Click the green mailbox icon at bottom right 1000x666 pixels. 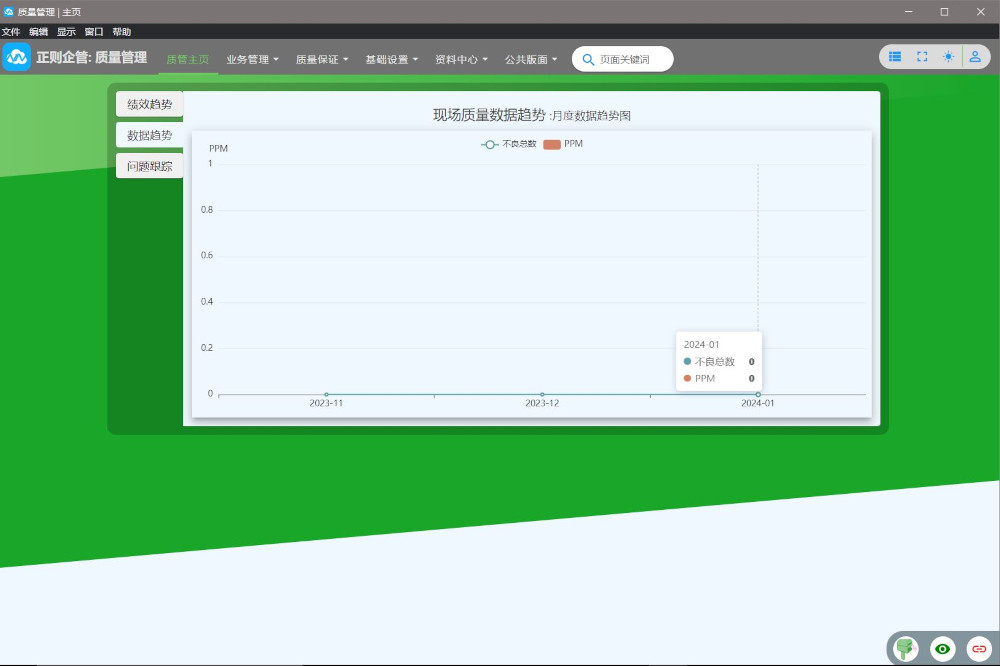[x=906, y=649]
